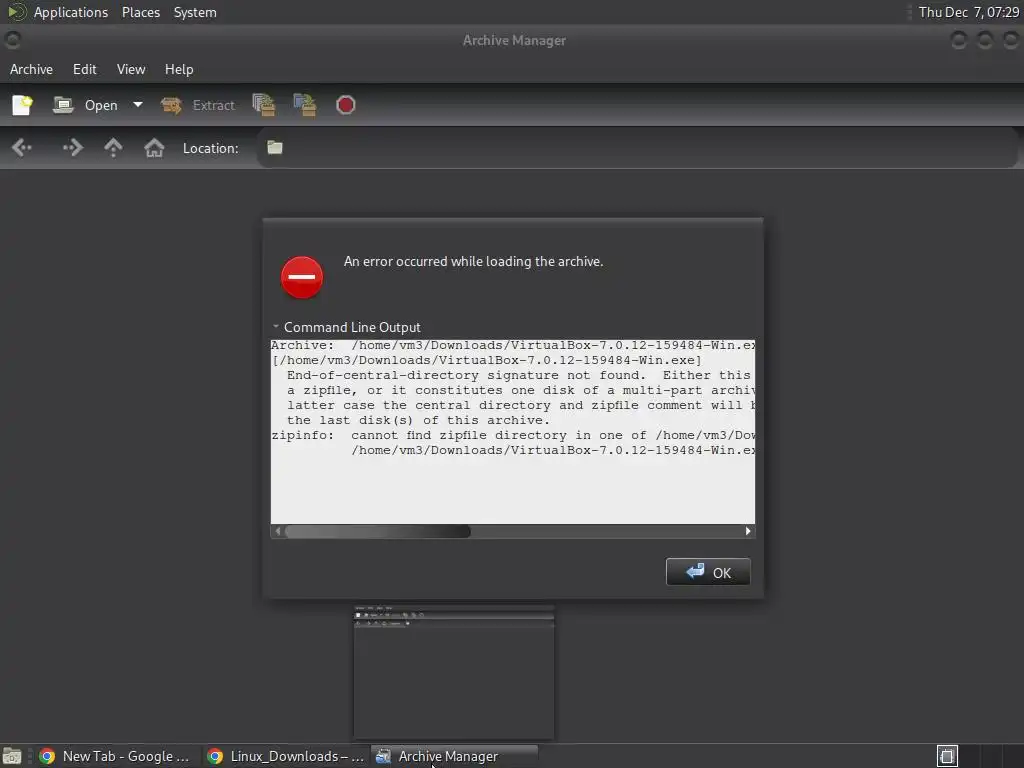Image resolution: width=1024 pixels, height=768 pixels.
Task: Click the Archive Manager window preview thumbnail
Action: pyautogui.click(x=454, y=672)
